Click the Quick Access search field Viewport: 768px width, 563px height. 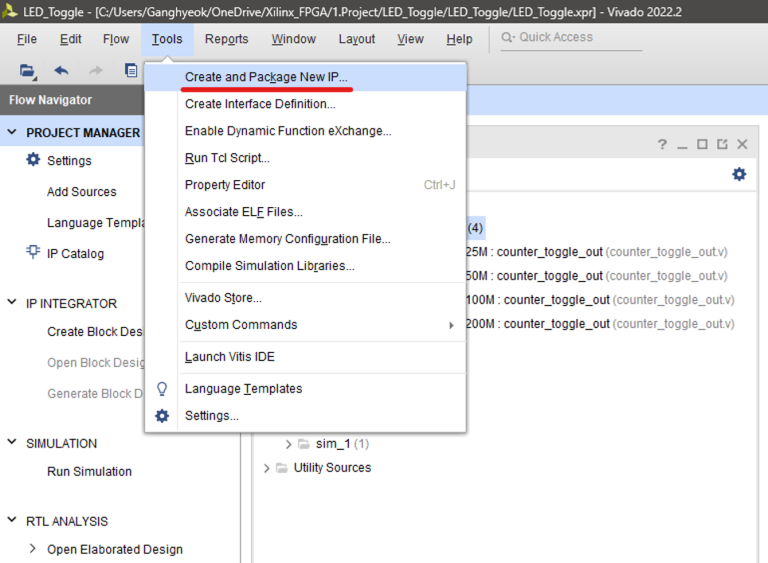pos(571,37)
